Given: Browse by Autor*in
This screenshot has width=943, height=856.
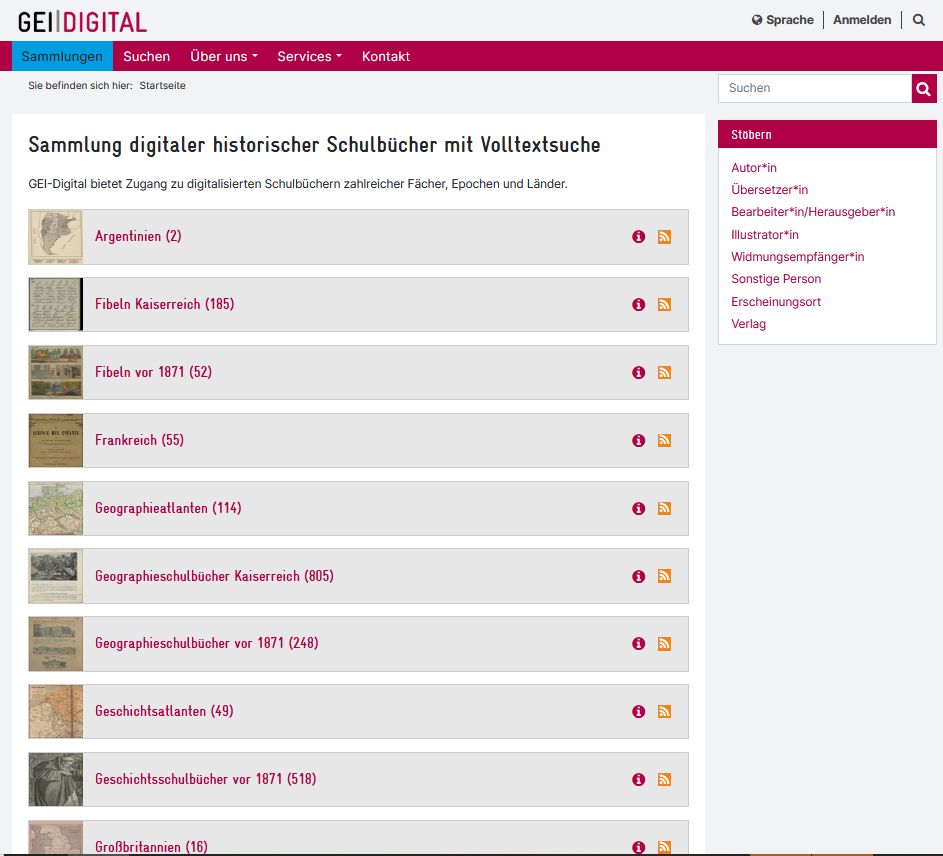Looking at the screenshot, I should tap(754, 168).
